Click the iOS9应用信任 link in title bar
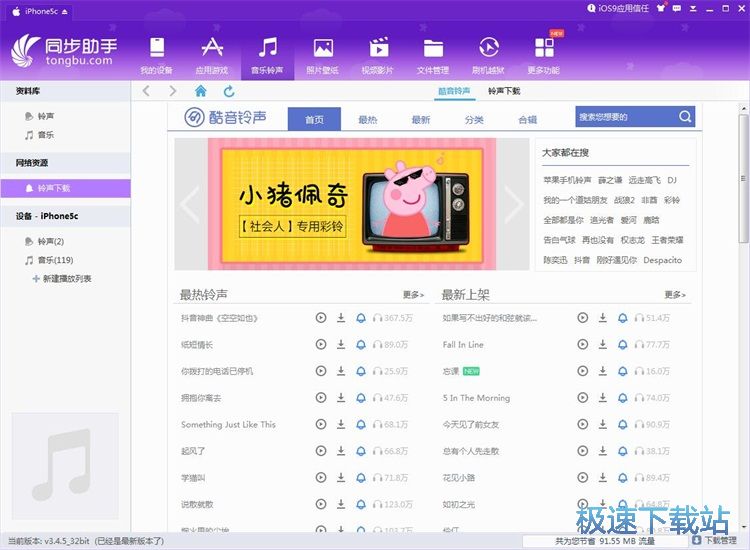The height and width of the screenshot is (550, 750). click(618, 9)
